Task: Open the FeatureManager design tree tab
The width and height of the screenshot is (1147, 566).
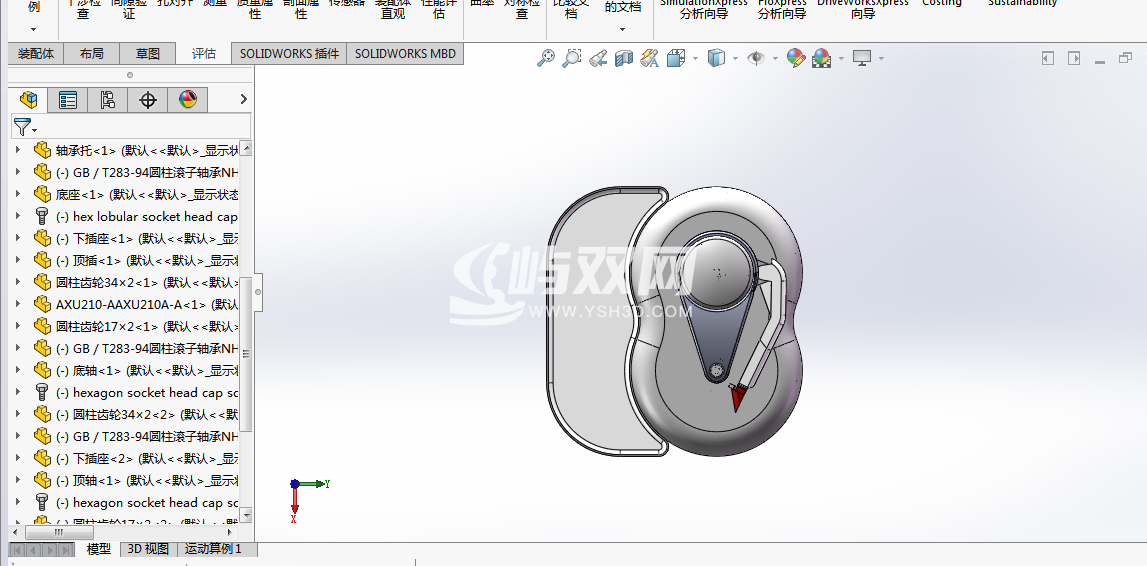Action: 29,99
